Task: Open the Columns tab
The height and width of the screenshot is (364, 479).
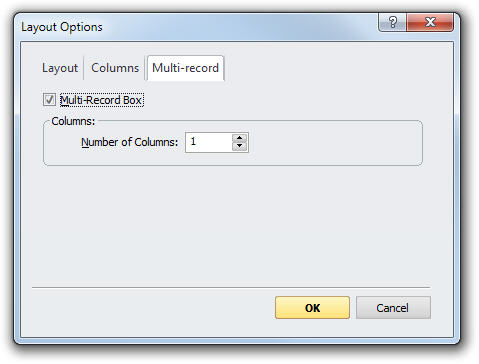Action: click(x=115, y=68)
